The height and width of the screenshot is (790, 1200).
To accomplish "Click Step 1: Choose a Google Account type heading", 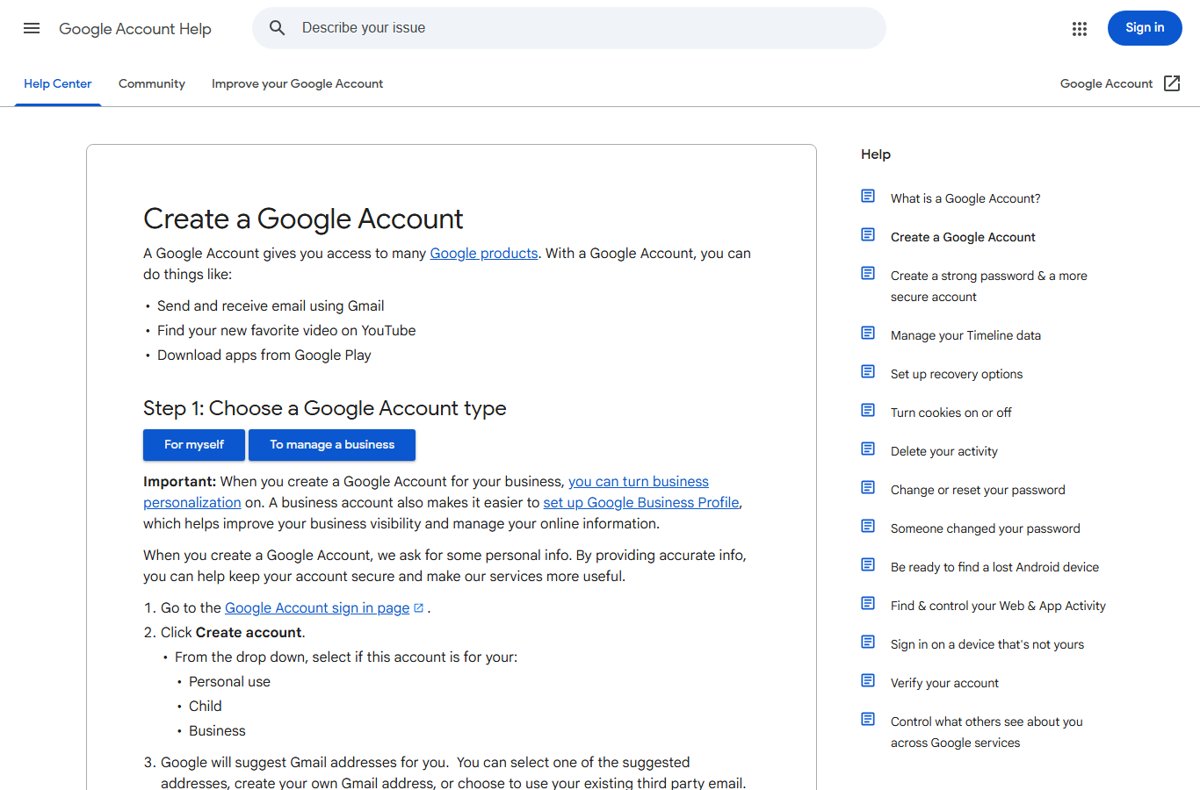I will coord(325,408).
